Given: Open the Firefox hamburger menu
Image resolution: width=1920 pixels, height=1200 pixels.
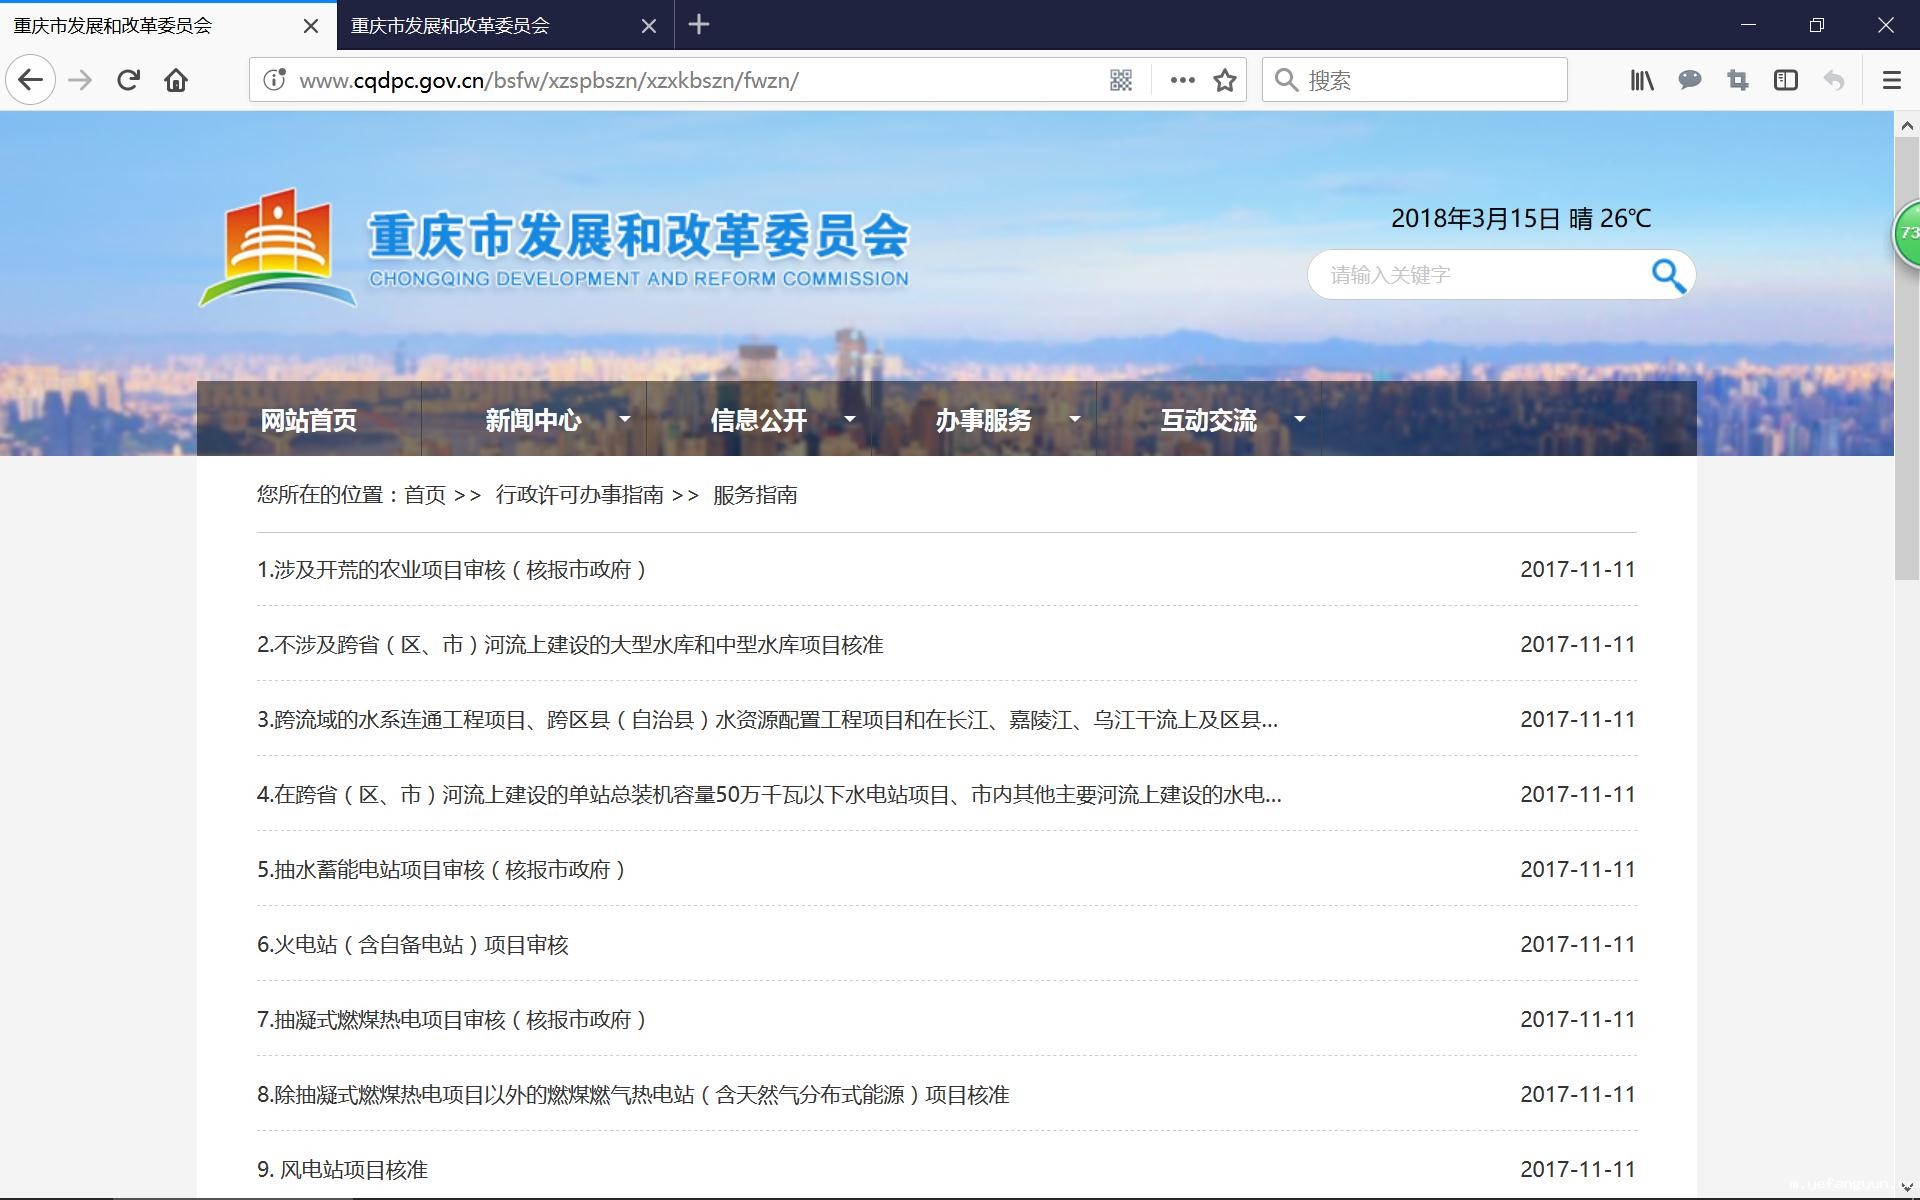Looking at the screenshot, I should (1891, 80).
